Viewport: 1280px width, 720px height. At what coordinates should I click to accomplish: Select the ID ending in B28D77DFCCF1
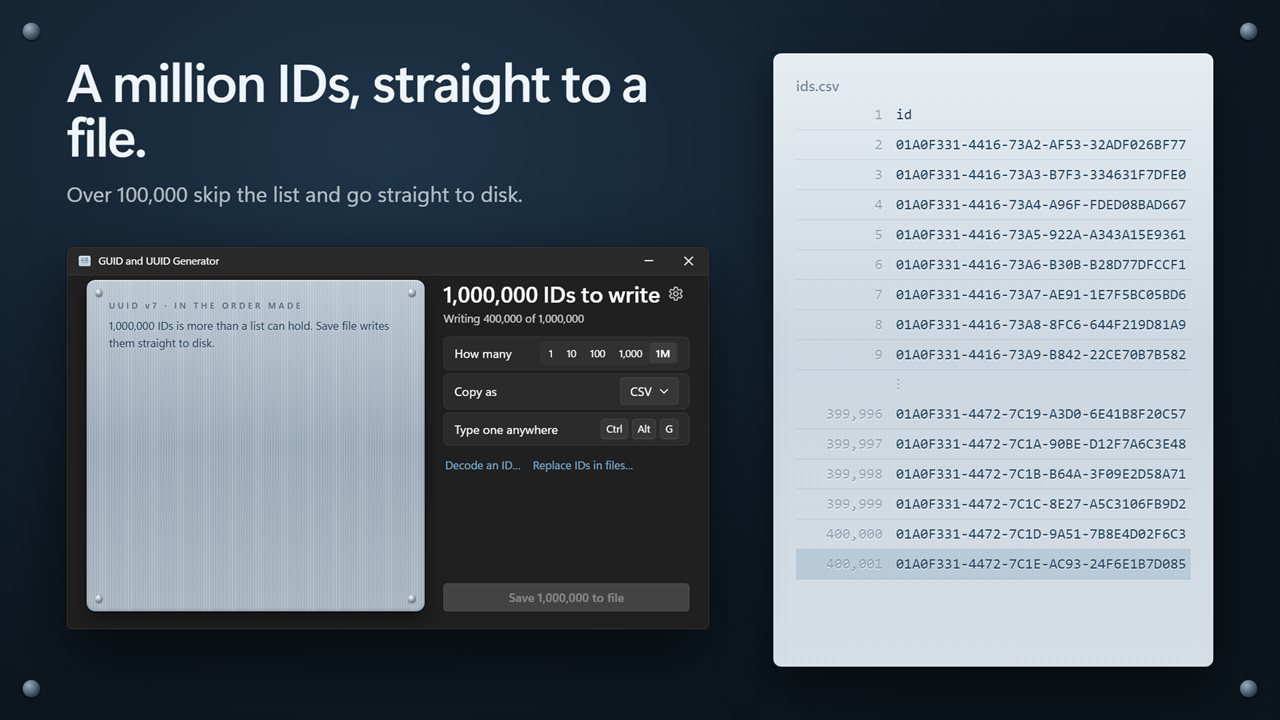[x=1041, y=265]
